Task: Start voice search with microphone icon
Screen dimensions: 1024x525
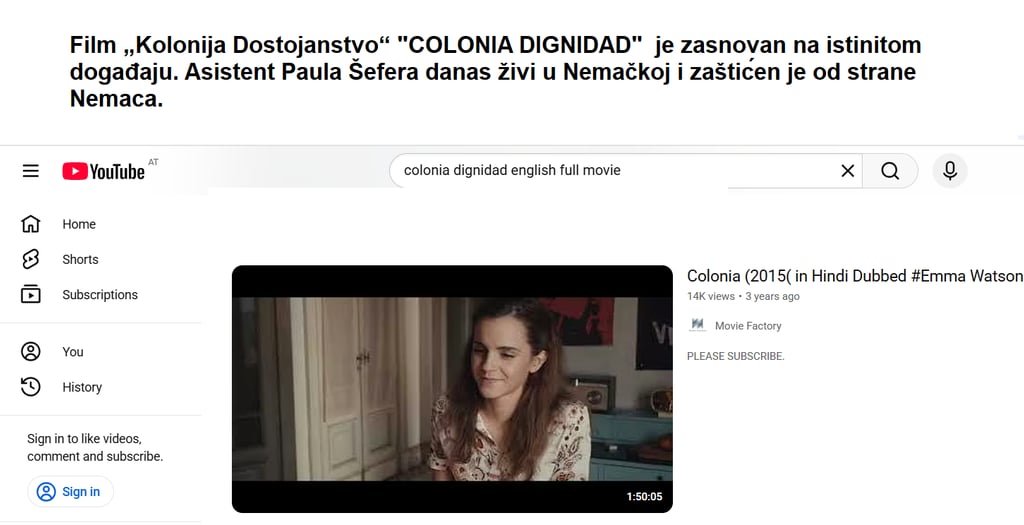Action: 950,171
